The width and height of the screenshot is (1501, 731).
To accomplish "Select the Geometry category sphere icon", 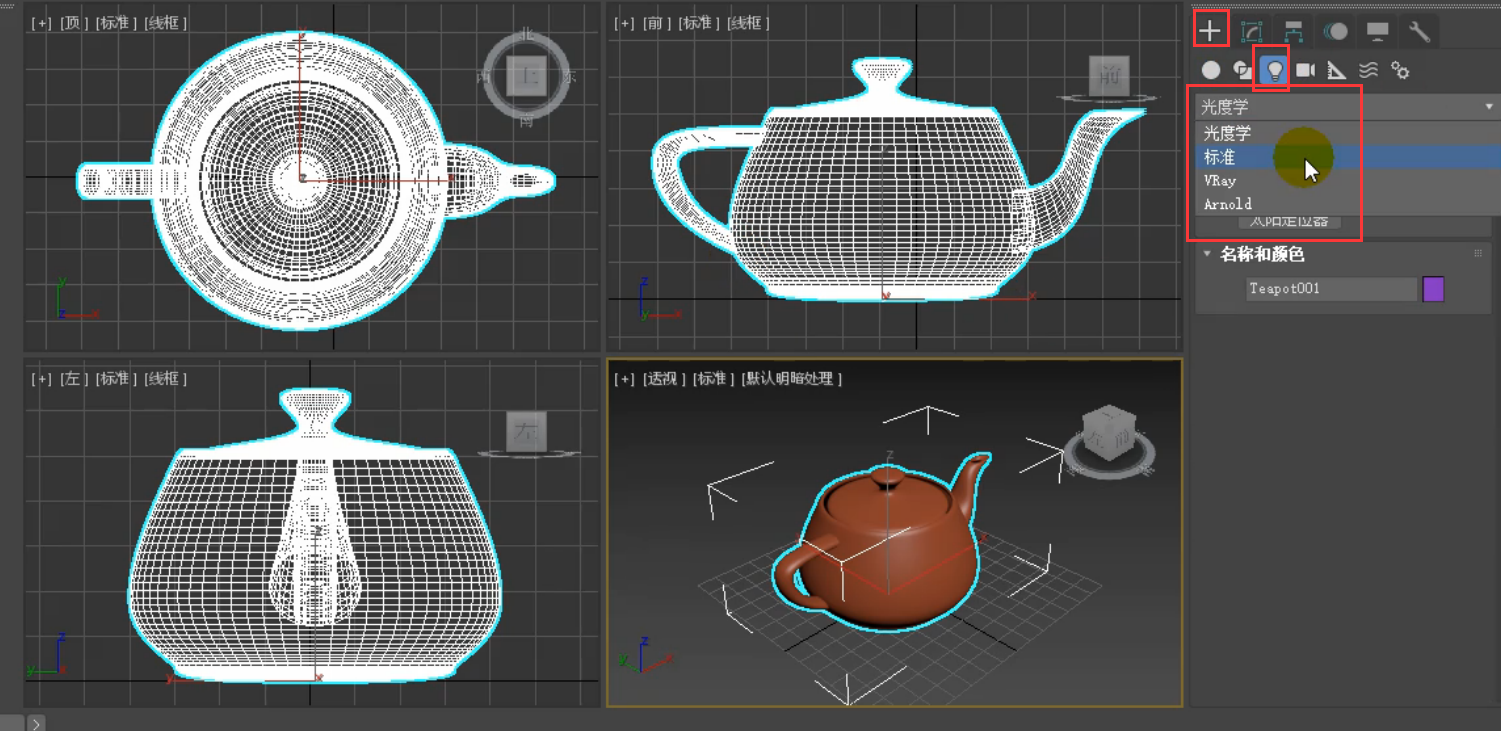I will coord(1209,70).
